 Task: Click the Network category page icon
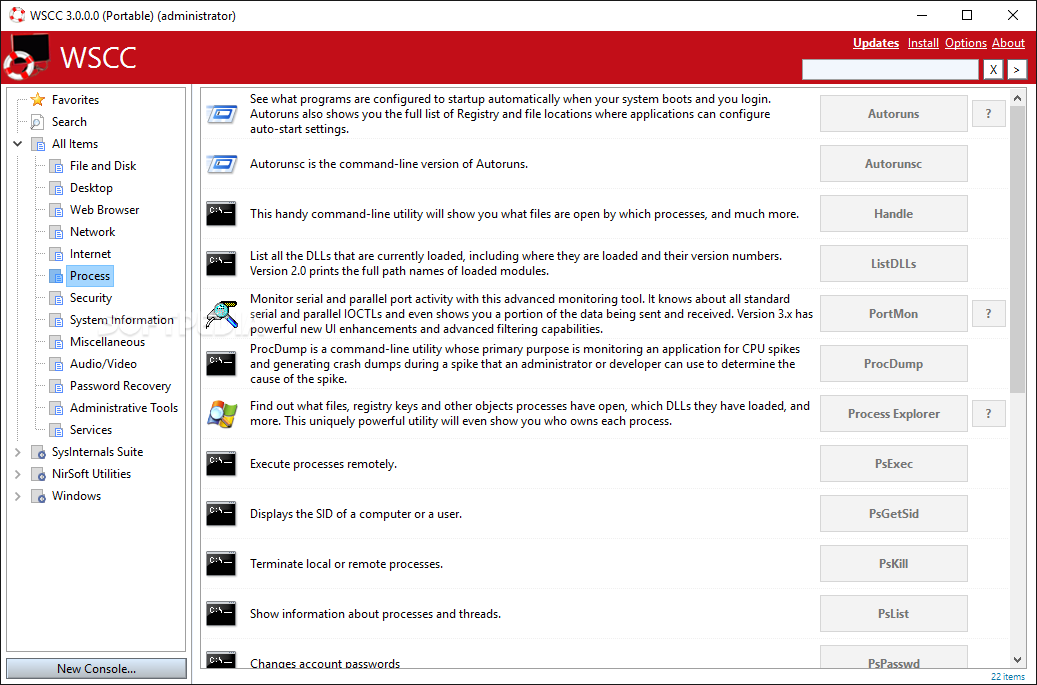(56, 232)
